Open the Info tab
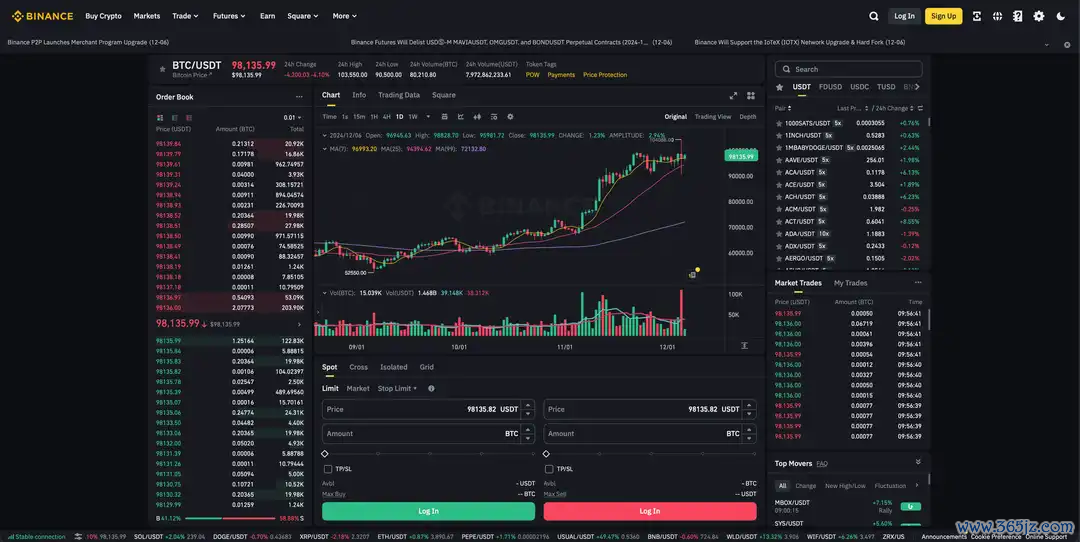1080x542 pixels. pyautogui.click(x=359, y=95)
